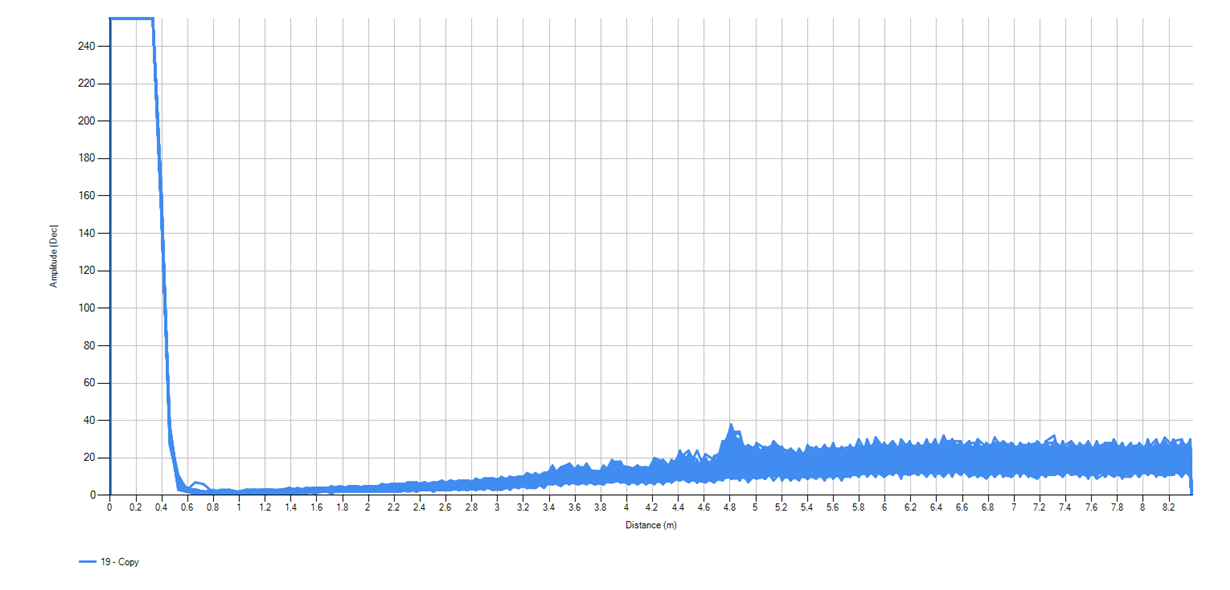Click the 7 tick label on the distance axis
1230x590 pixels.
pos(1014,508)
